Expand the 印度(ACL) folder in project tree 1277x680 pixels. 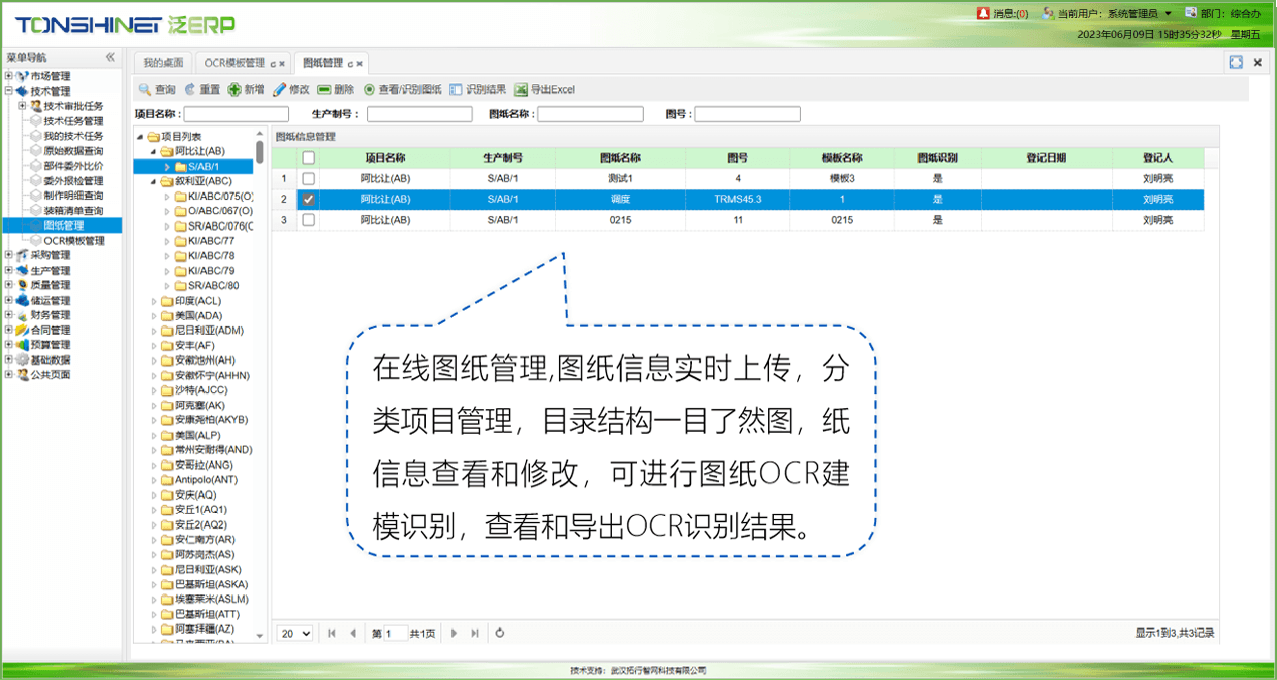point(154,301)
